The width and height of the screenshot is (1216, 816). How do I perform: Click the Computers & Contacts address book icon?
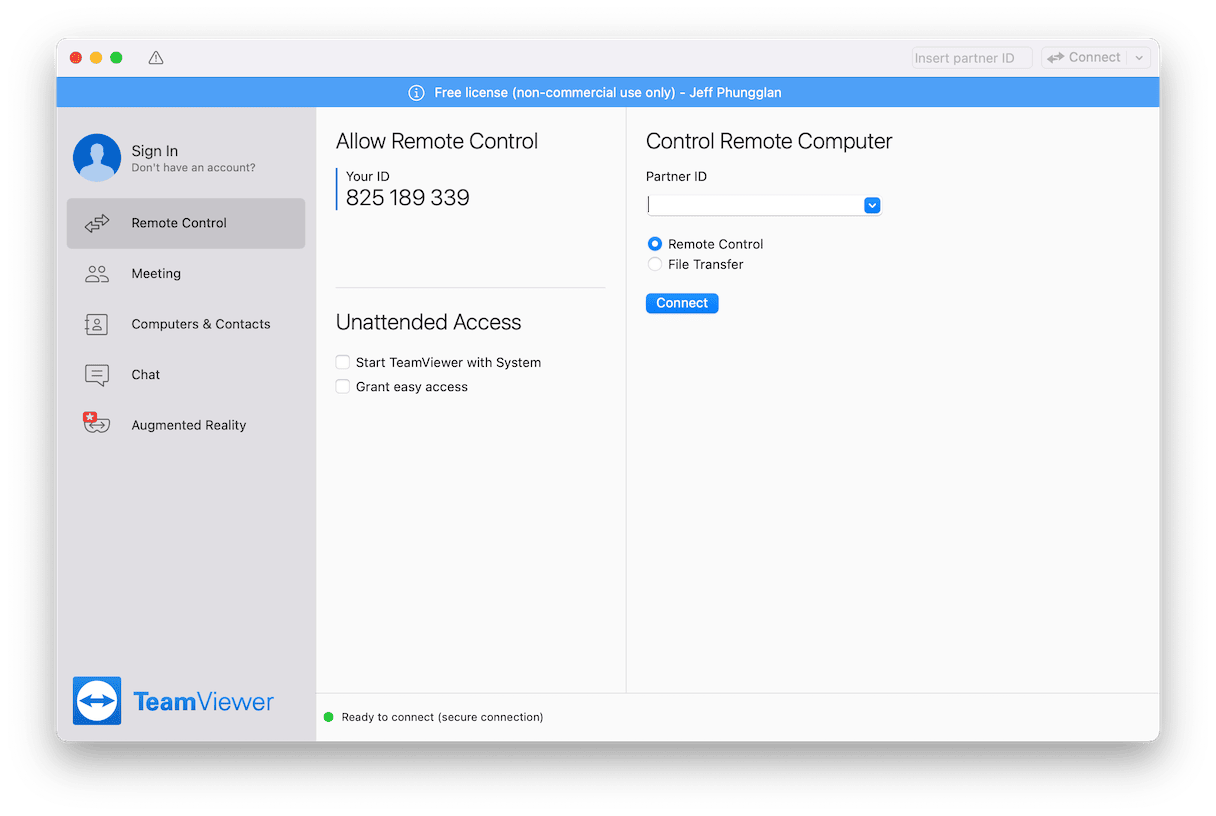[97, 324]
